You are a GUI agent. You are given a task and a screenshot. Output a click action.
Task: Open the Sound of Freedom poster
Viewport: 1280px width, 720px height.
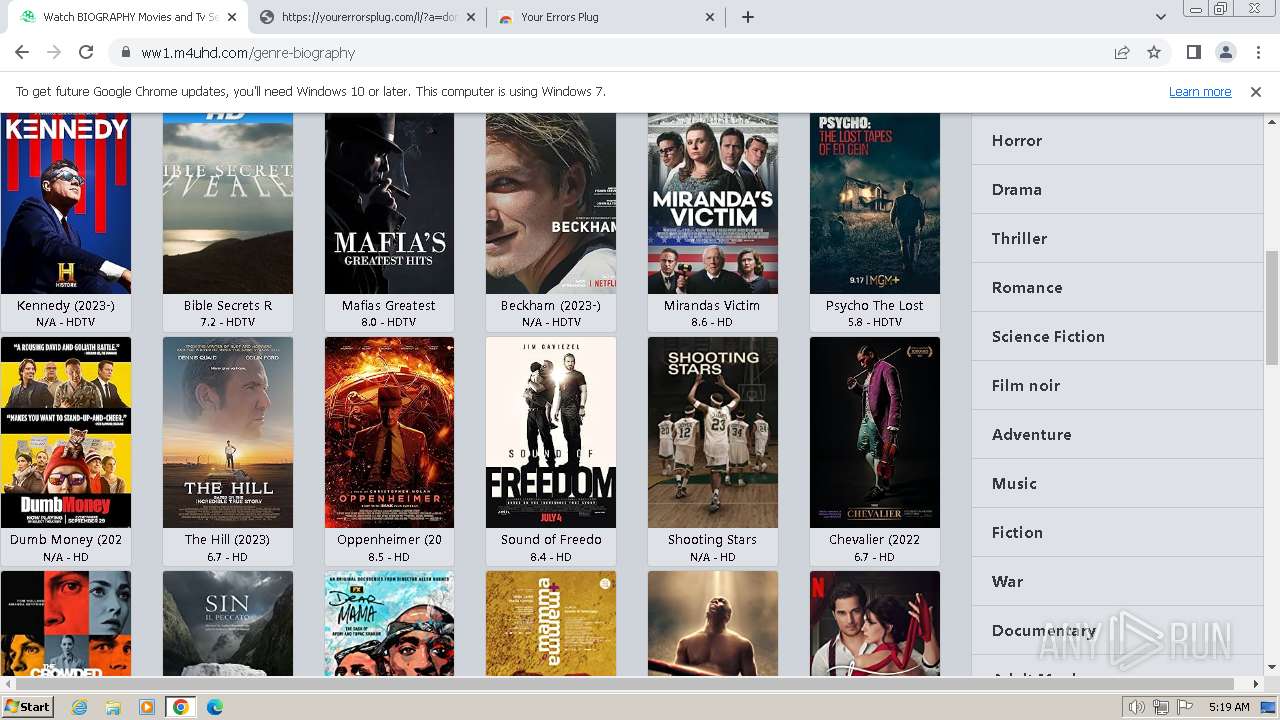click(x=551, y=432)
